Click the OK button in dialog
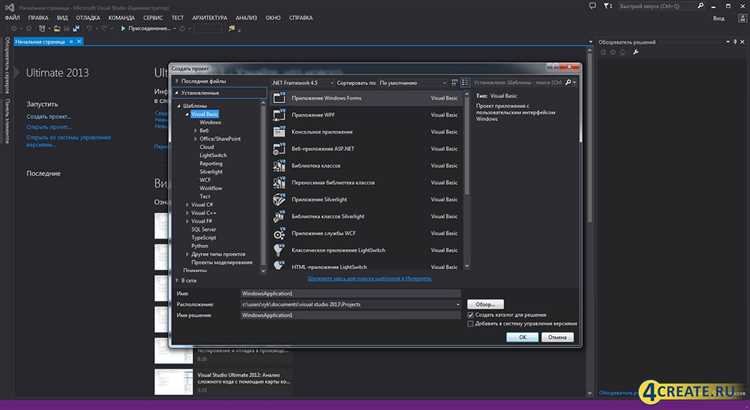This screenshot has height=410, width=750. [x=522, y=337]
